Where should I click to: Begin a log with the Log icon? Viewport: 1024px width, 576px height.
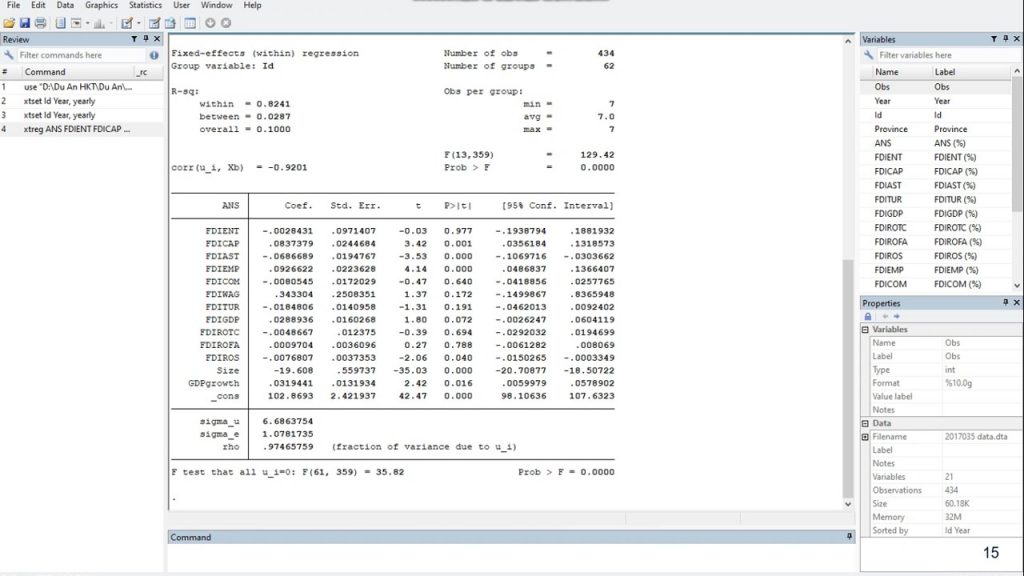(x=60, y=22)
